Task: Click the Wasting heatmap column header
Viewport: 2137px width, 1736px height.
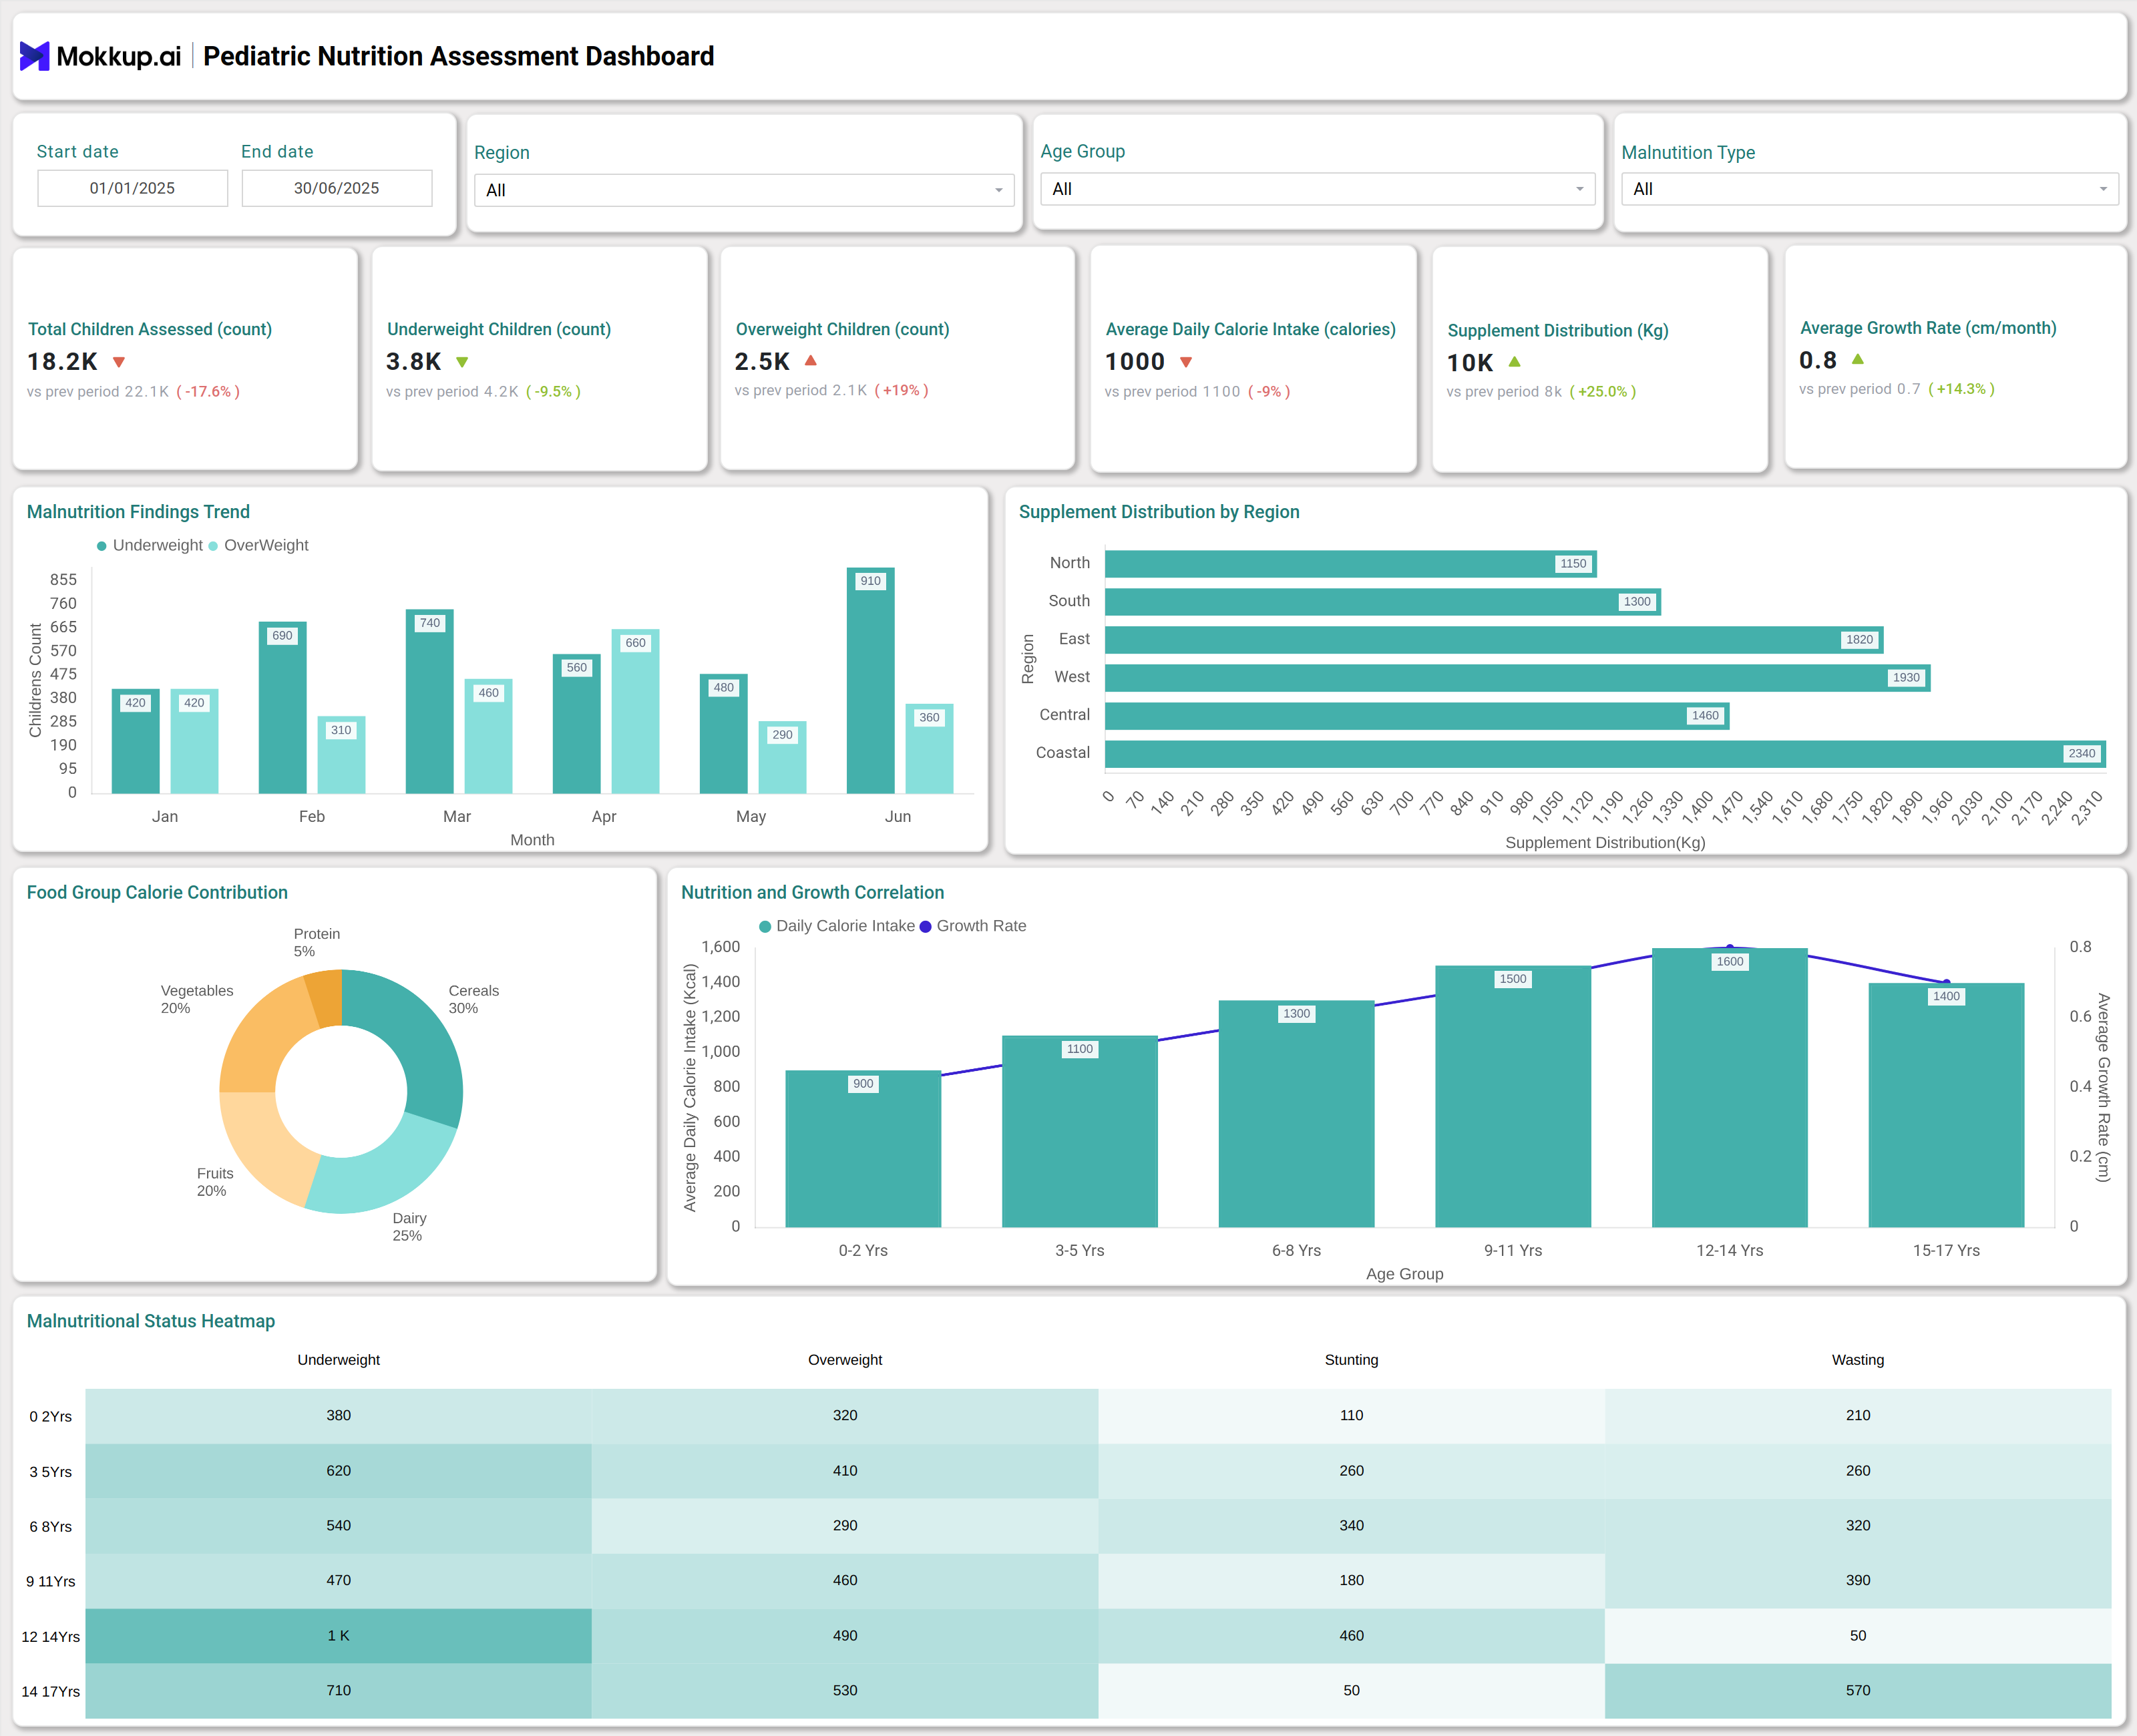Action: [x=1858, y=1360]
